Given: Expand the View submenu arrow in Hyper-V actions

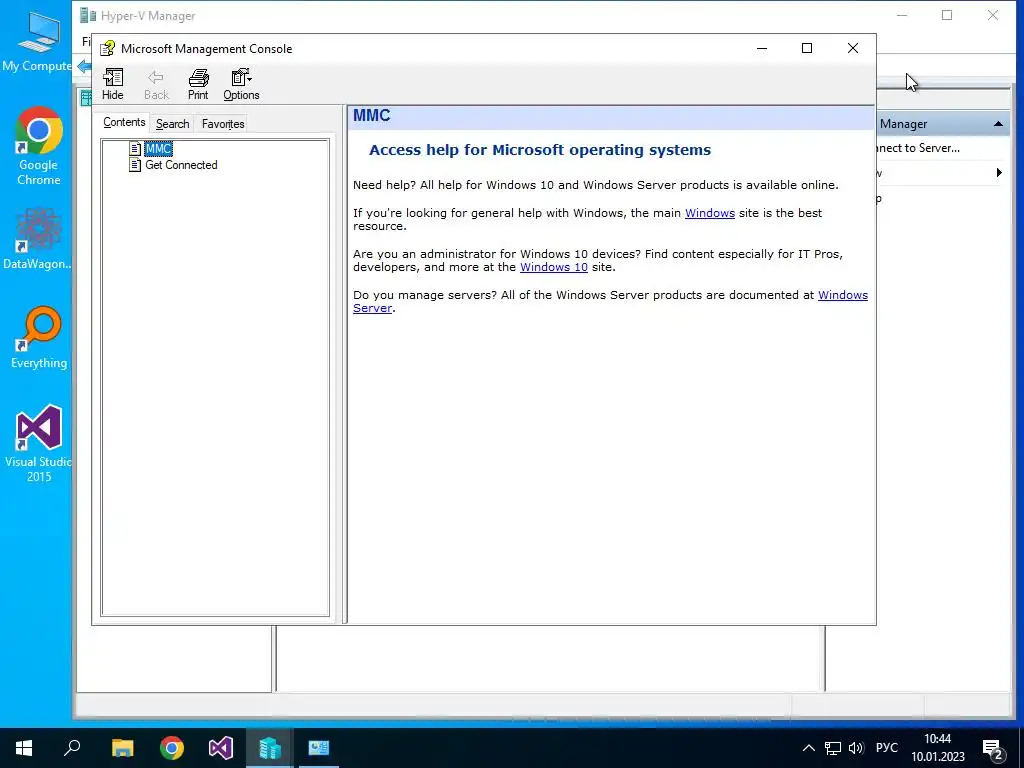Looking at the screenshot, I should [x=999, y=173].
